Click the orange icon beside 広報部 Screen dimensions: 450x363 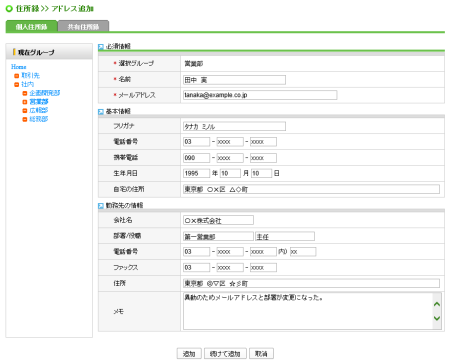pos(25,110)
